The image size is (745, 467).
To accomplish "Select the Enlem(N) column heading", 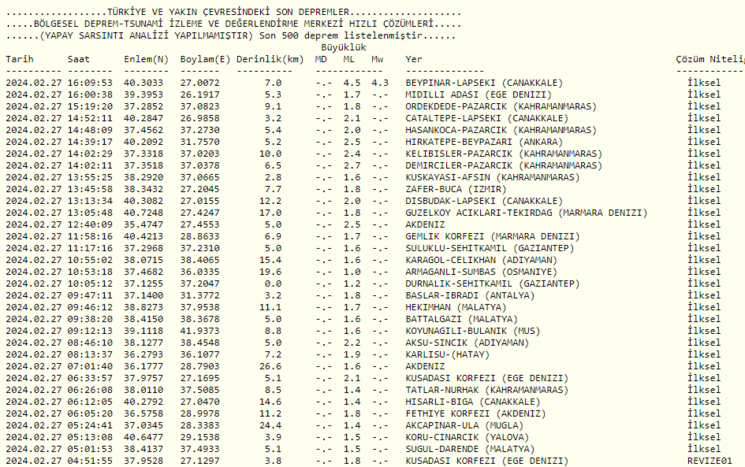I will pos(144,59).
